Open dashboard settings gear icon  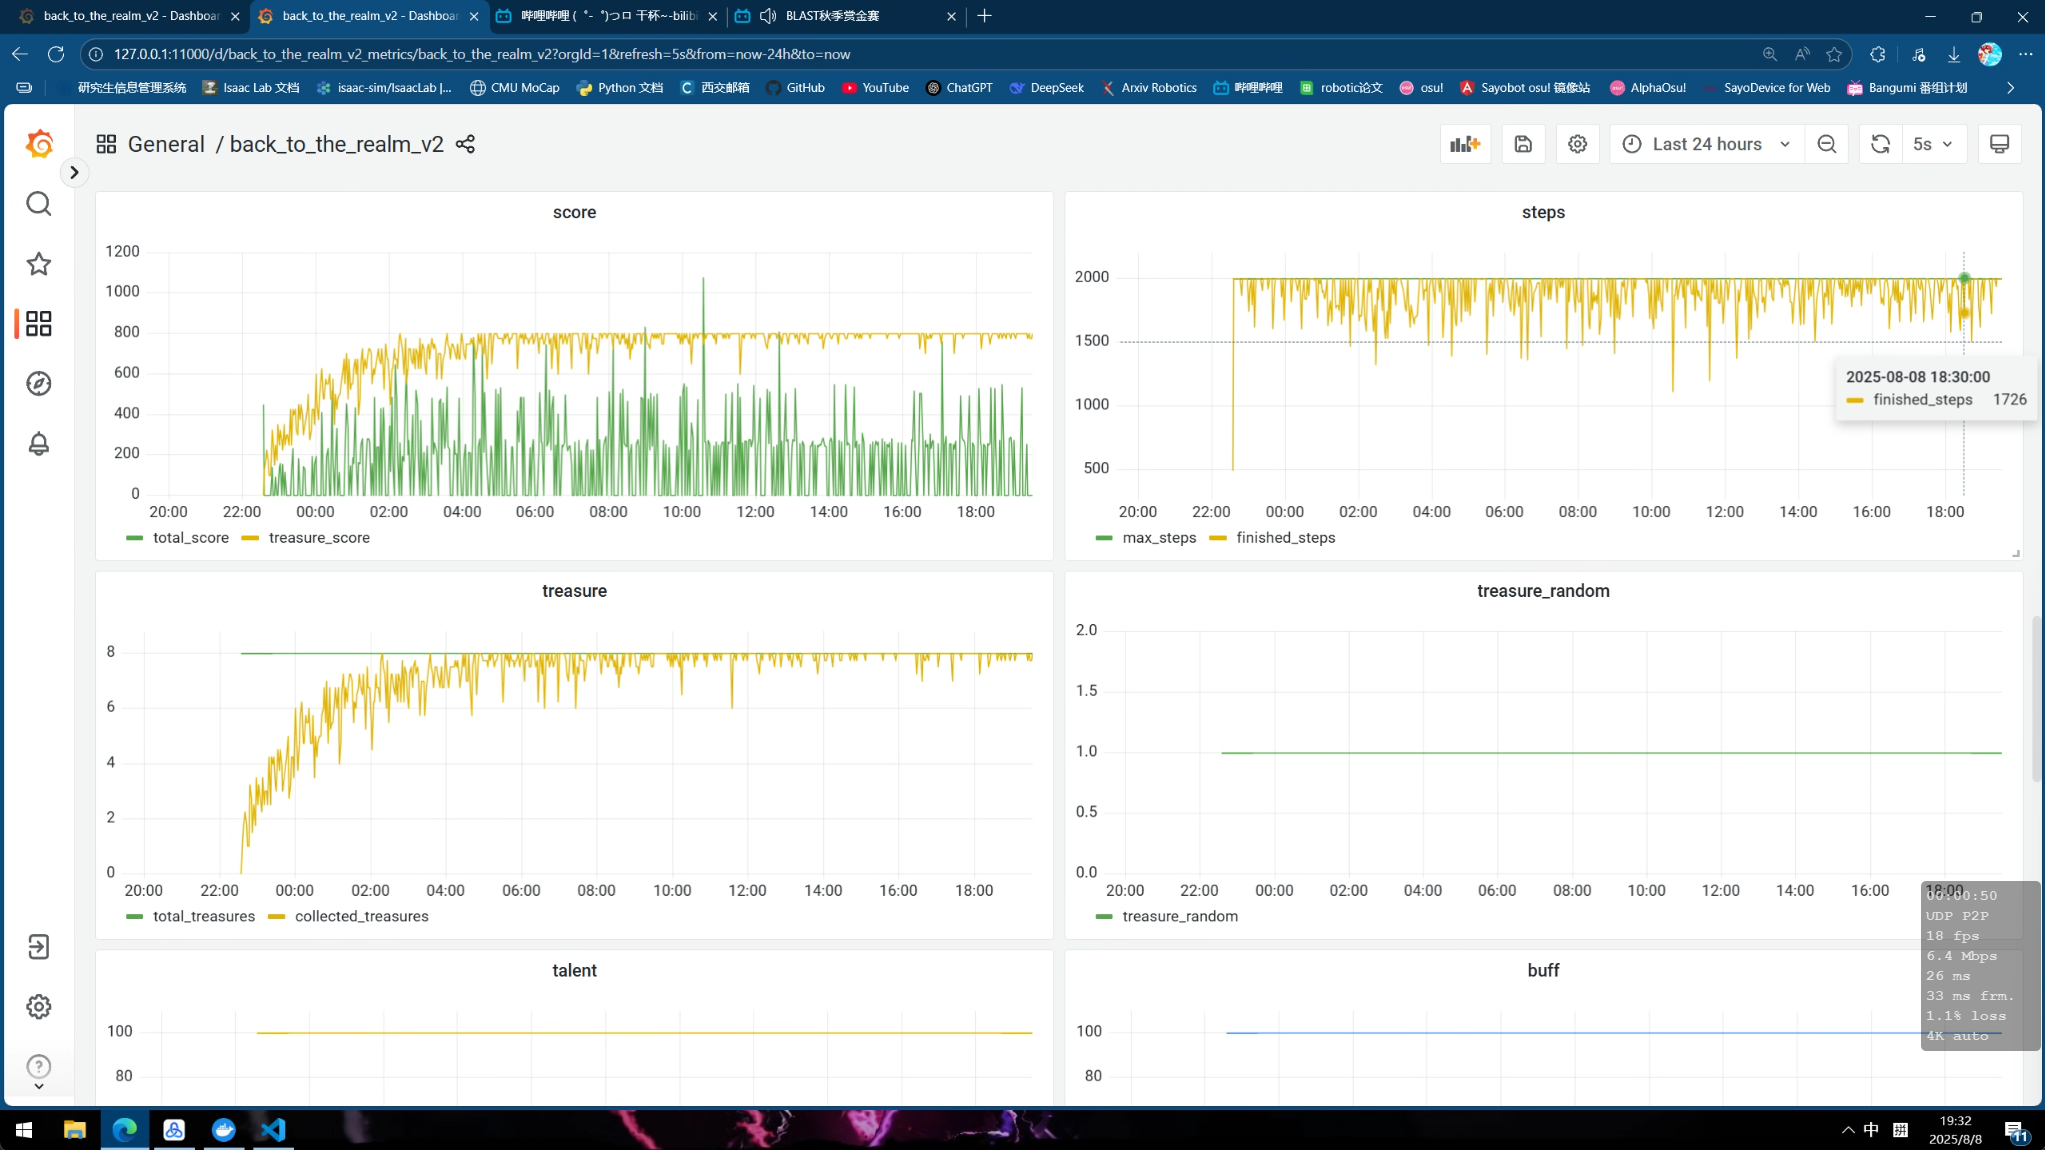click(1577, 144)
